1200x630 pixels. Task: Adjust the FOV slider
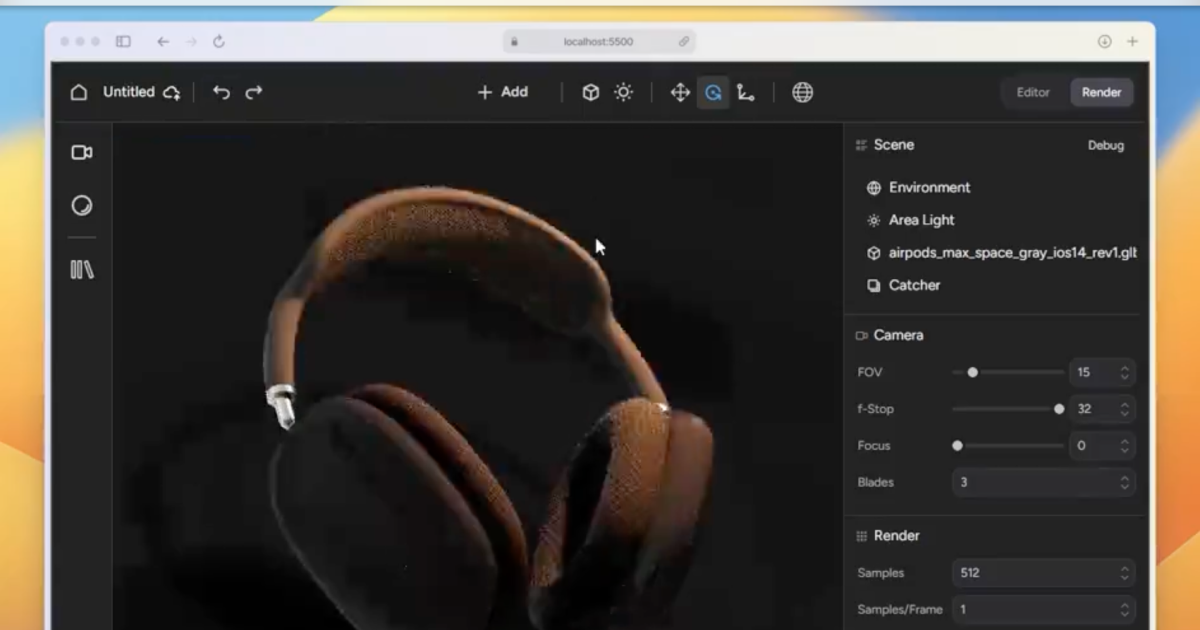[x=1008, y=372]
